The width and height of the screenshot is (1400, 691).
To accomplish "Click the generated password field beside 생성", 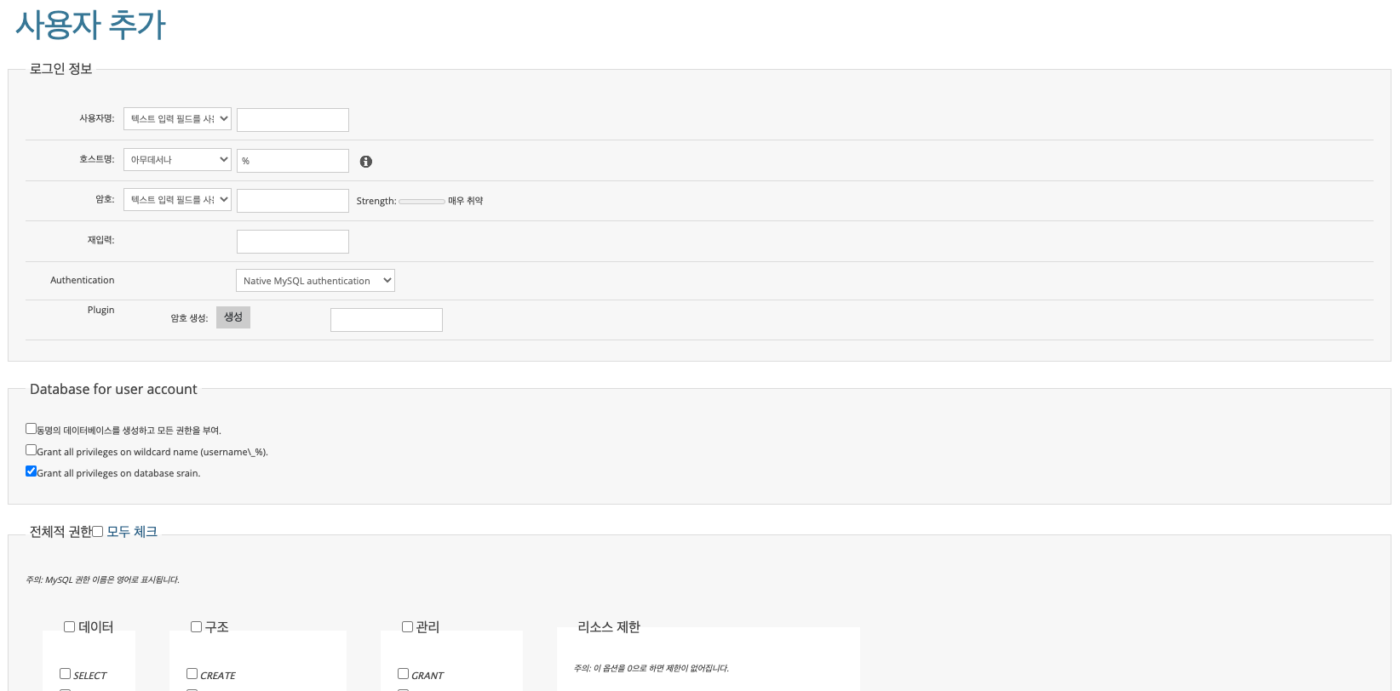I will (386, 320).
